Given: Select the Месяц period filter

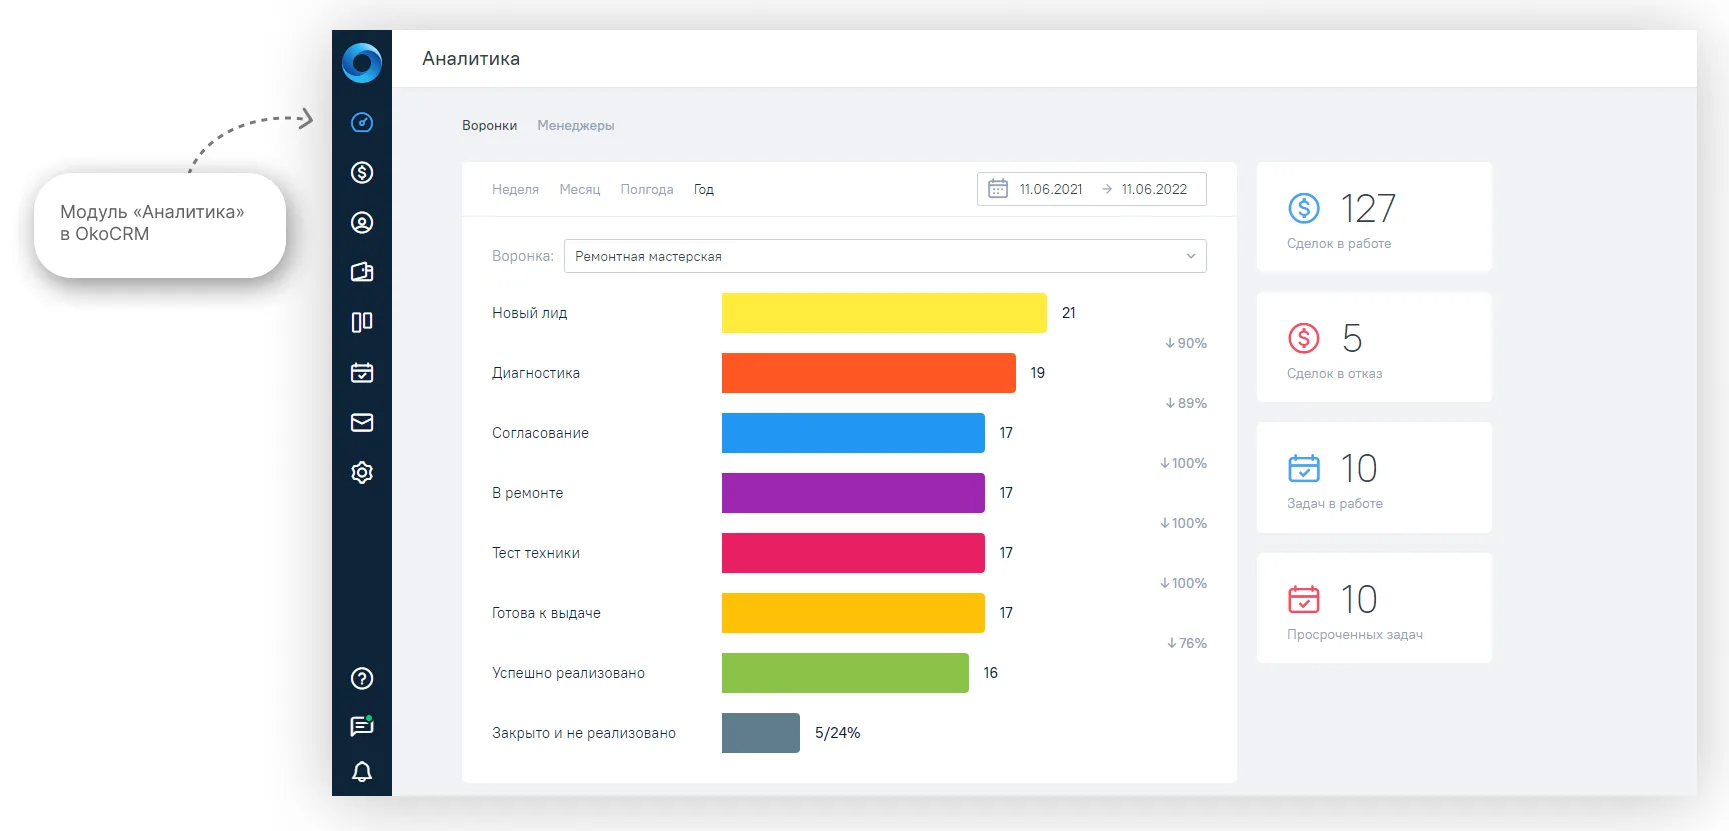Looking at the screenshot, I should point(580,189).
